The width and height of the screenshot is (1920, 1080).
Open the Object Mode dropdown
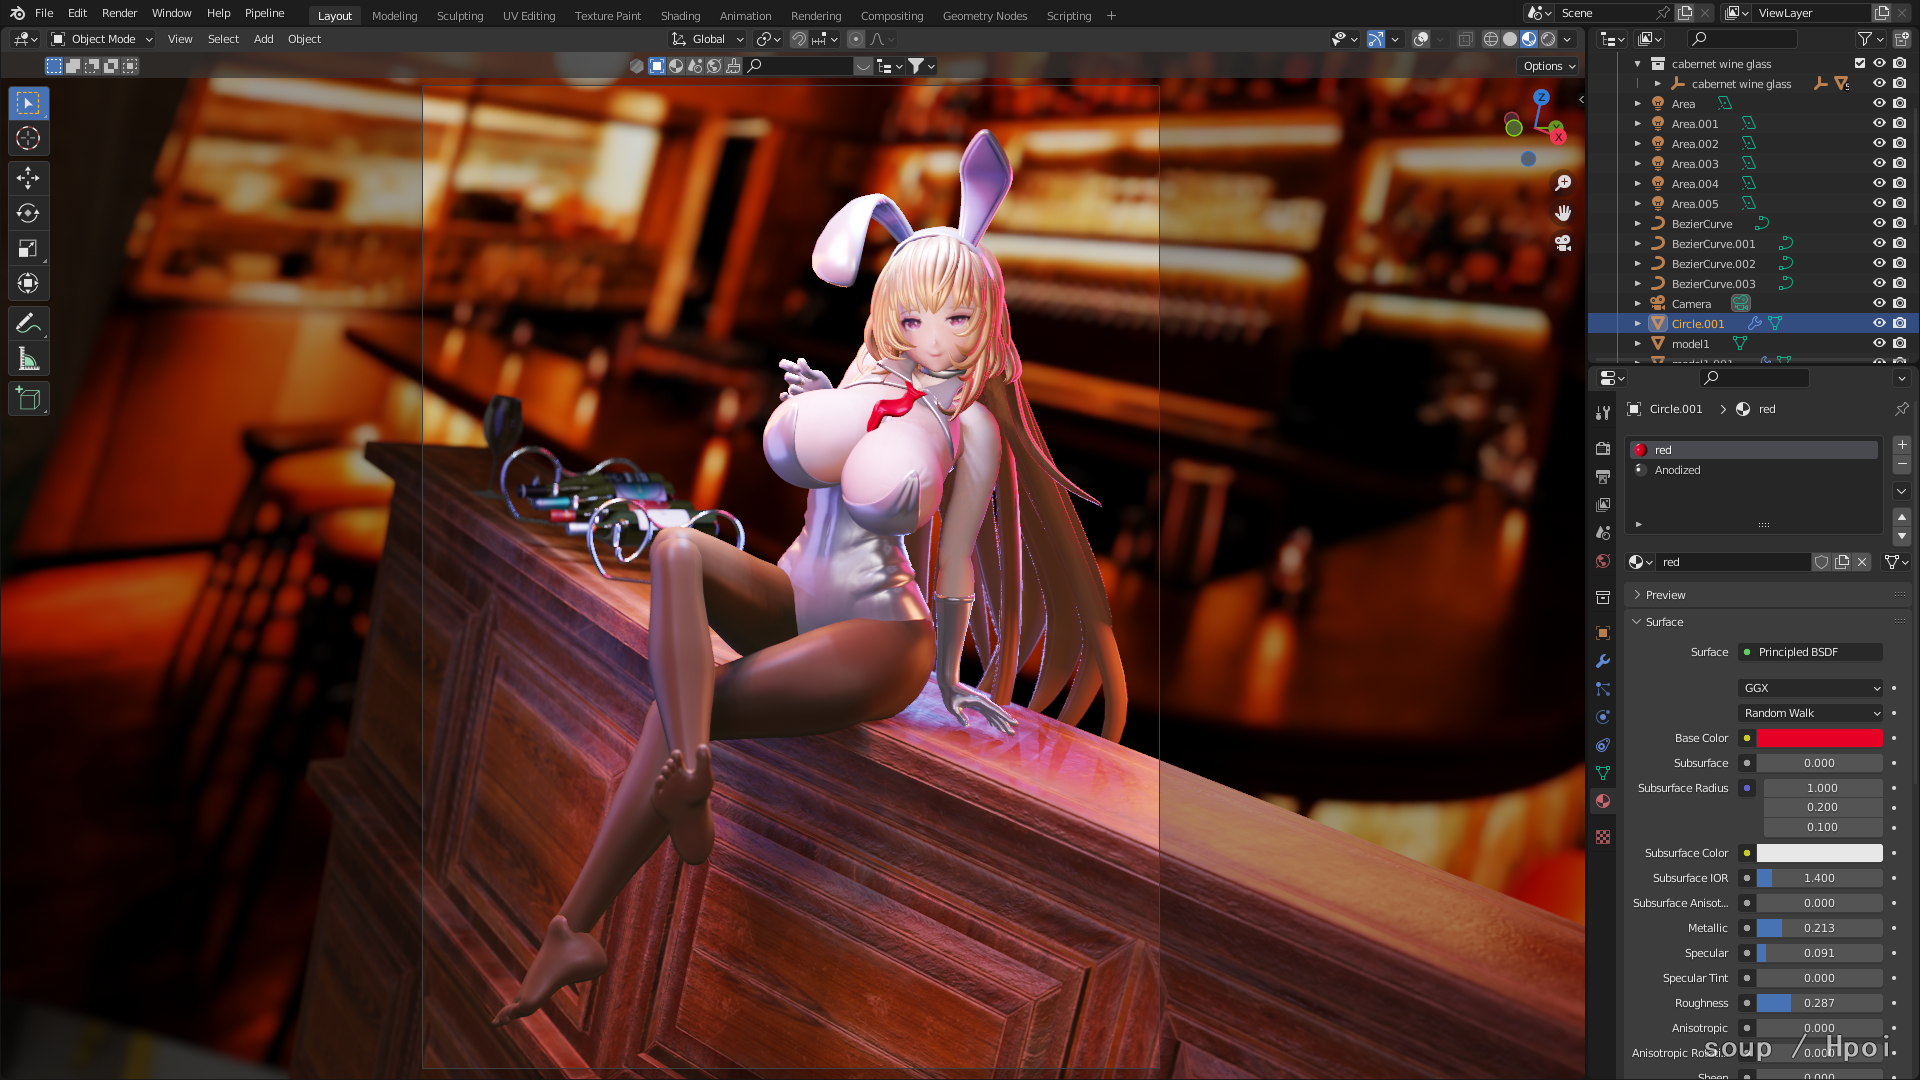pyautogui.click(x=102, y=39)
